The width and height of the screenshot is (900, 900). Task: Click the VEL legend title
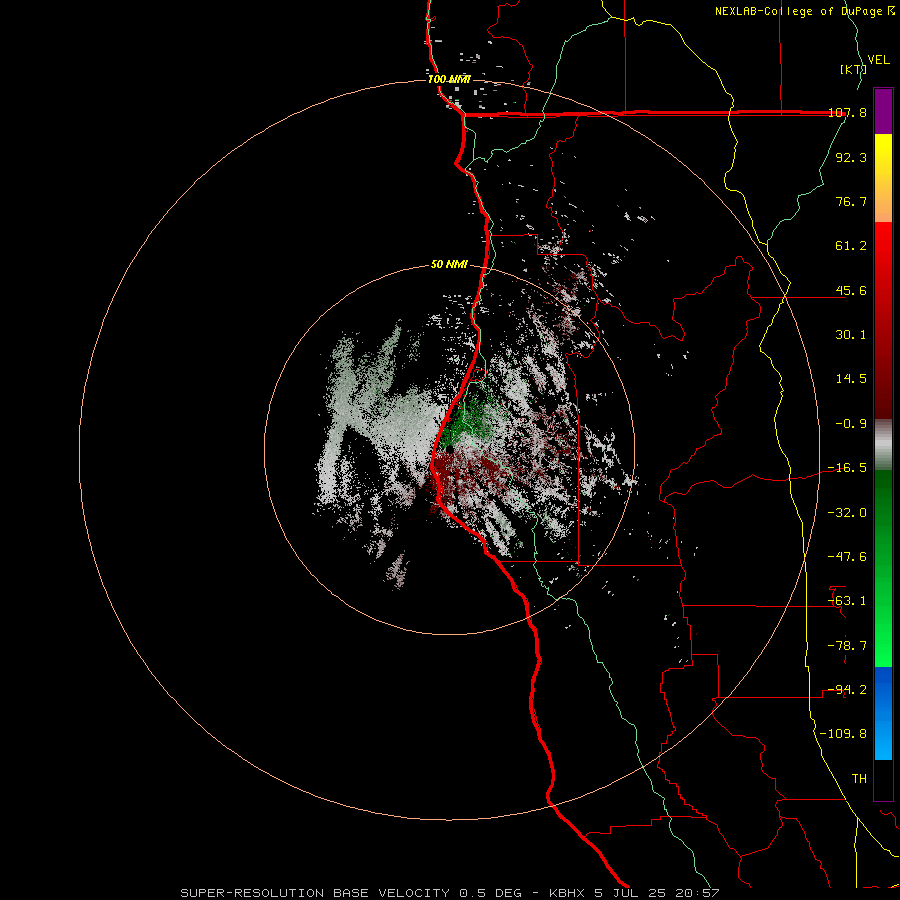[x=878, y=60]
